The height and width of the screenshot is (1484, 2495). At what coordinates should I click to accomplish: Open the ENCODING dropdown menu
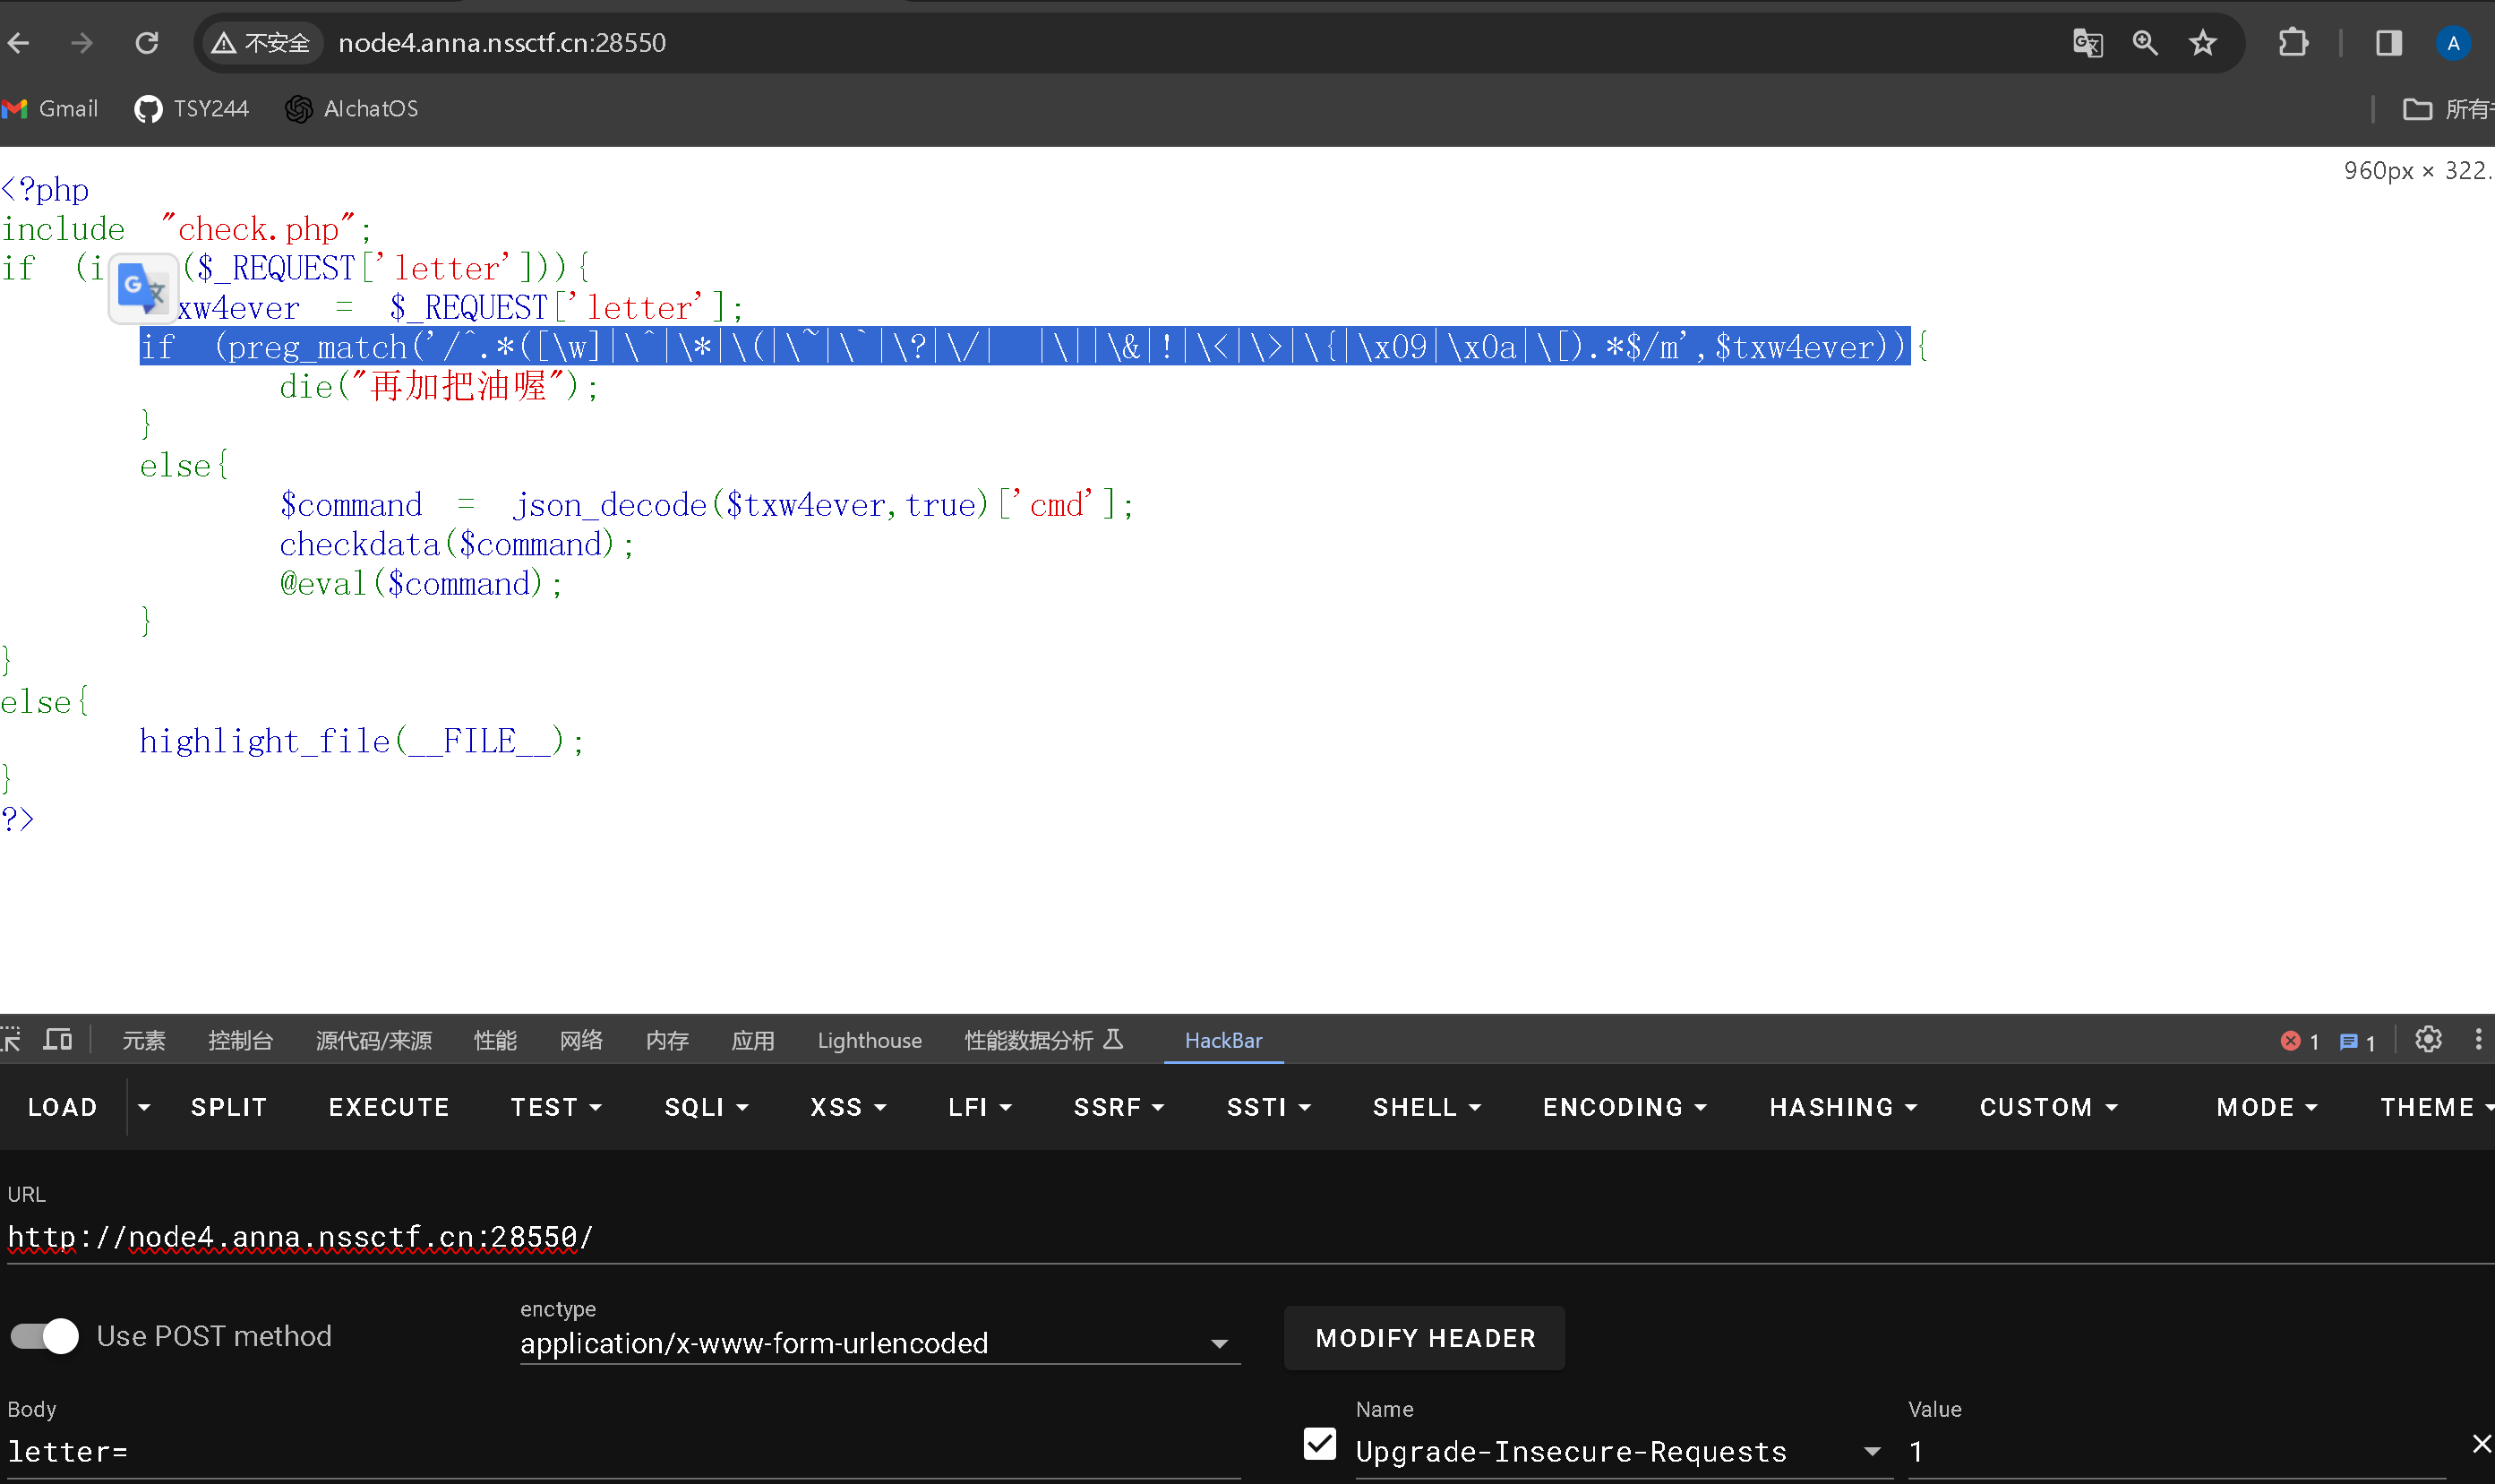click(x=1624, y=1107)
